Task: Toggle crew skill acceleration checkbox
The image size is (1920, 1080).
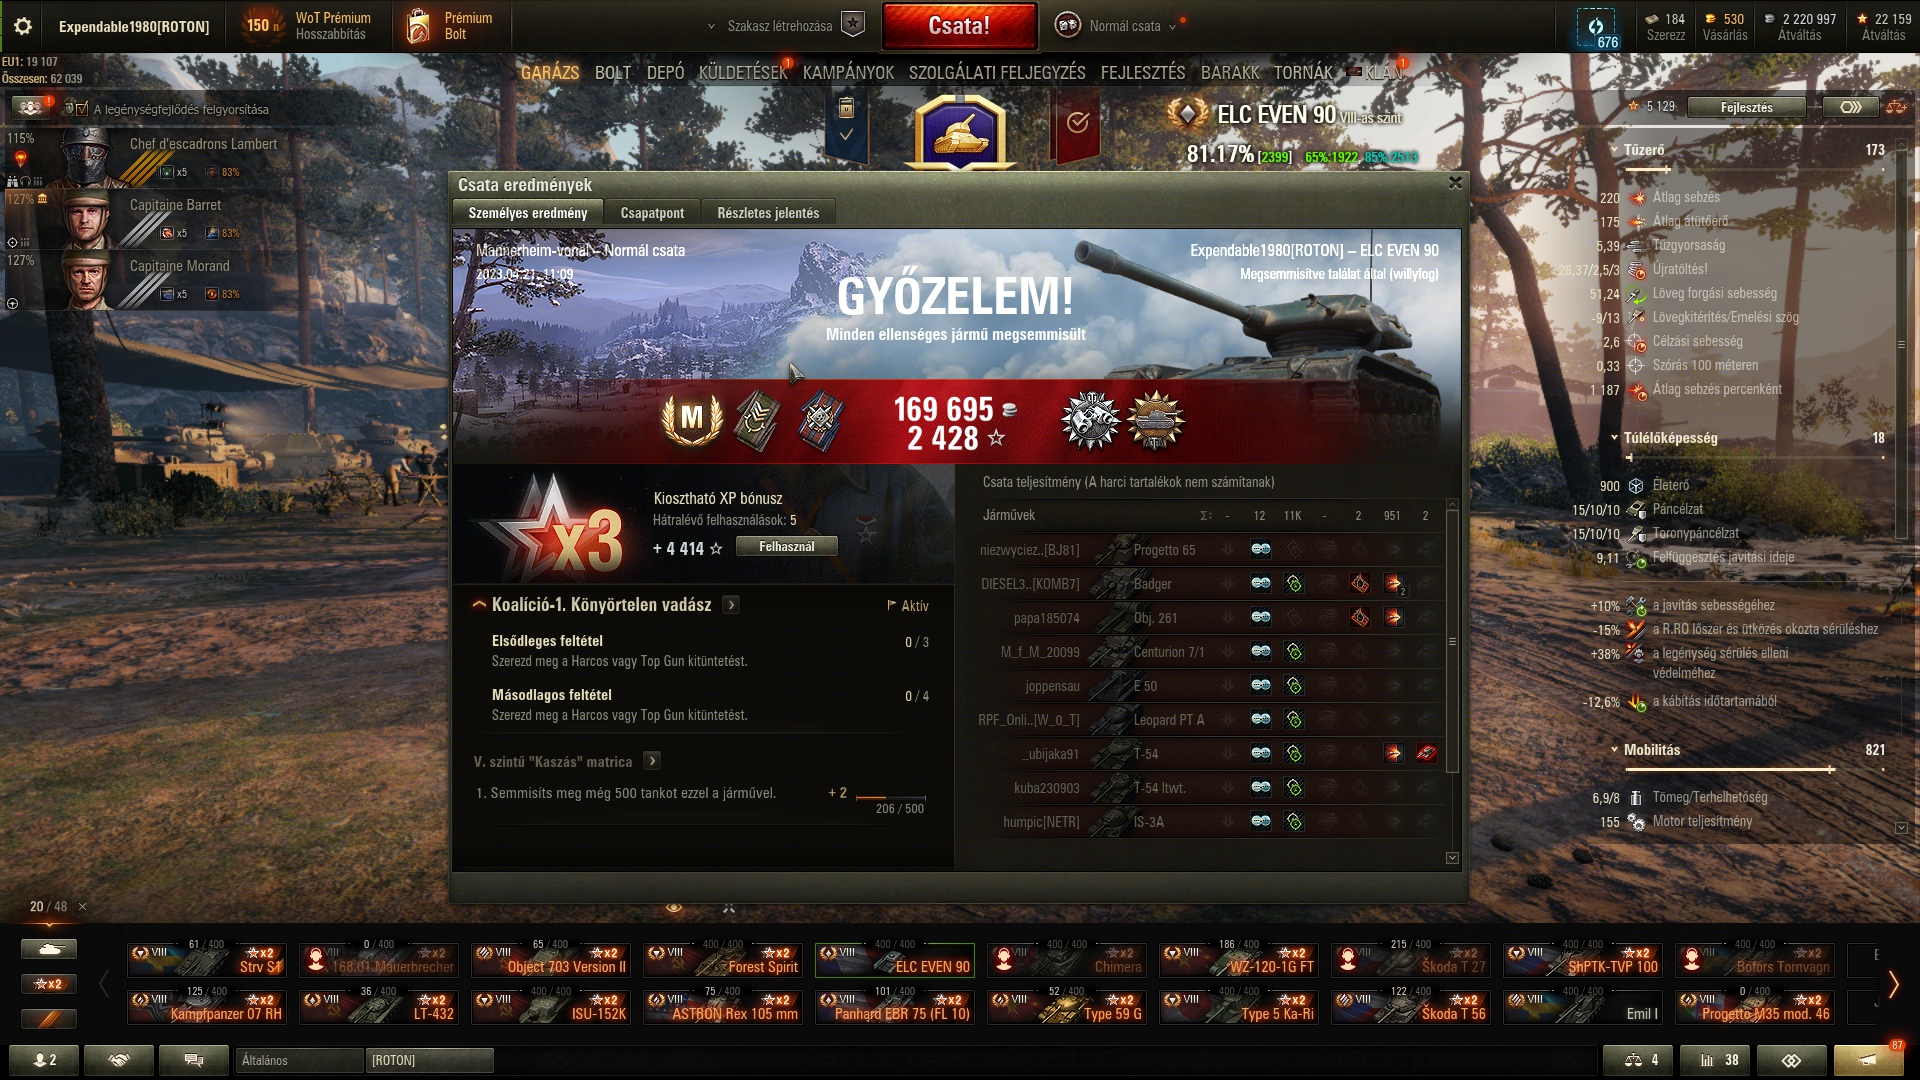Action: pos(82,109)
